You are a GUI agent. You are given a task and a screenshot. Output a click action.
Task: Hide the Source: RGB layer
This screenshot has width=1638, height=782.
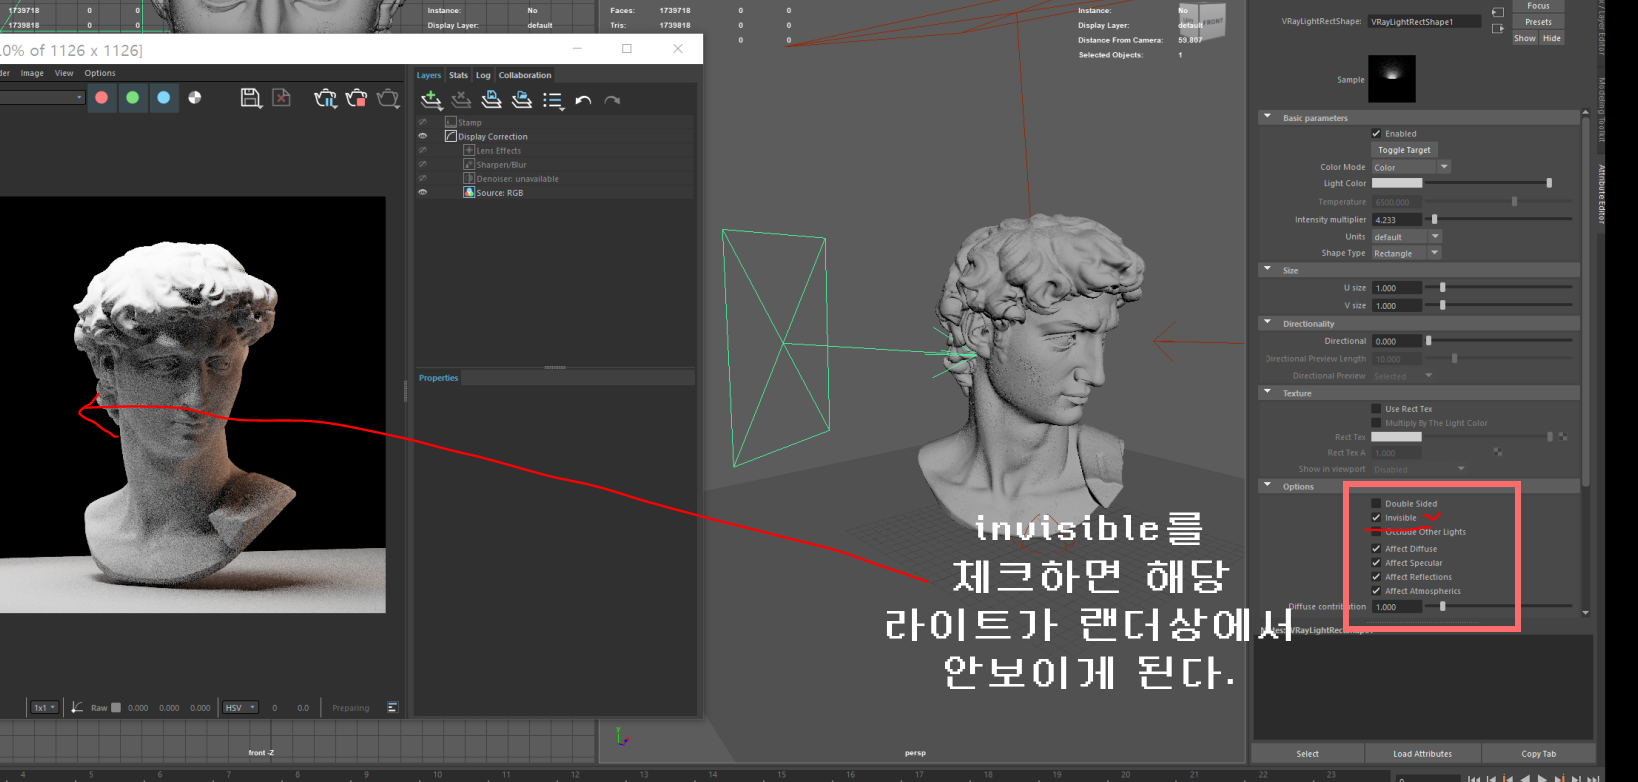pyautogui.click(x=422, y=192)
